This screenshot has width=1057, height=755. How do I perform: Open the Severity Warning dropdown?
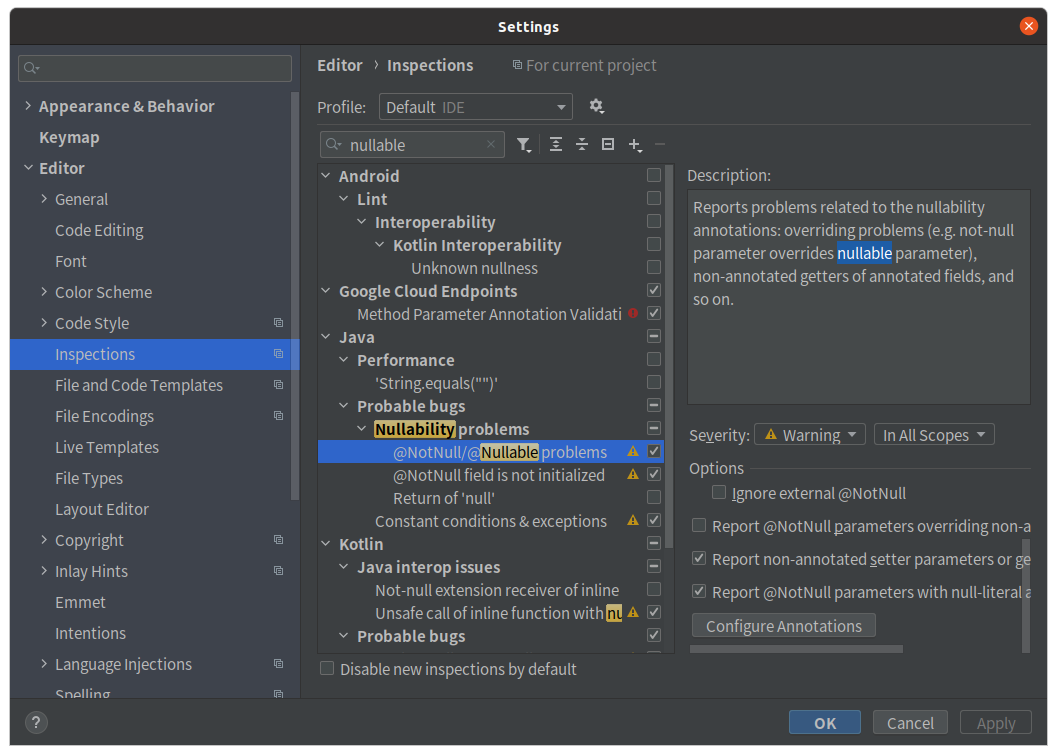pyautogui.click(x=810, y=435)
